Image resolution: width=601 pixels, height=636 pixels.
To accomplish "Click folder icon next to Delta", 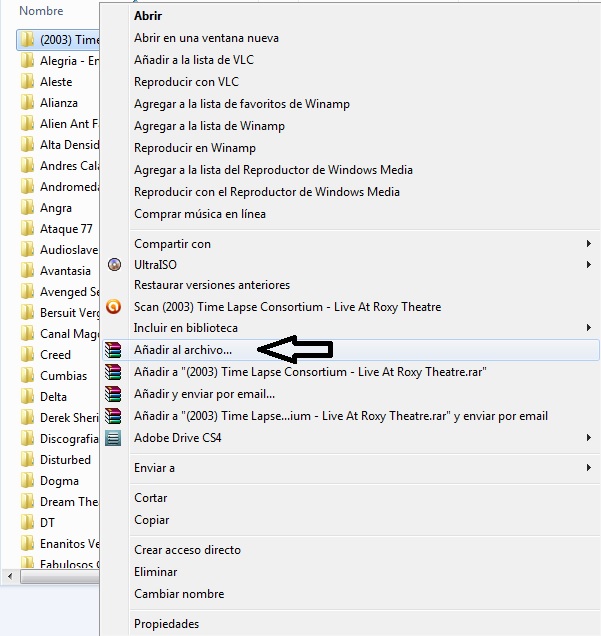I will (27, 397).
